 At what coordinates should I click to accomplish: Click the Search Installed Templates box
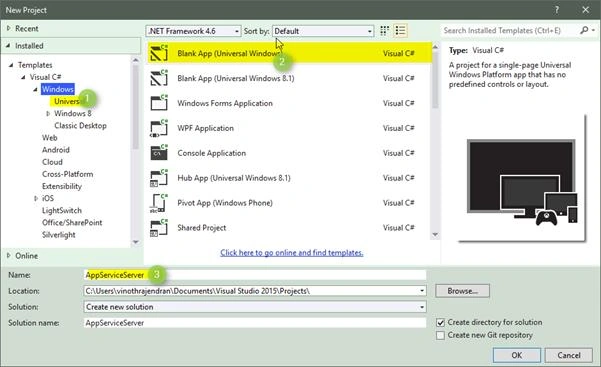click(510, 30)
